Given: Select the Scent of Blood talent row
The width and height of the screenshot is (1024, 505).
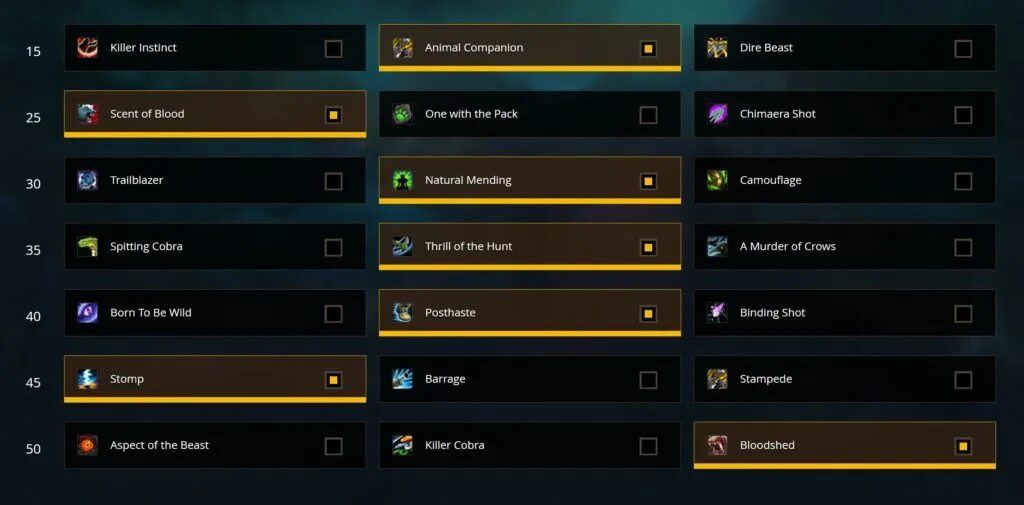Looking at the screenshot, I should coord(215,114).
